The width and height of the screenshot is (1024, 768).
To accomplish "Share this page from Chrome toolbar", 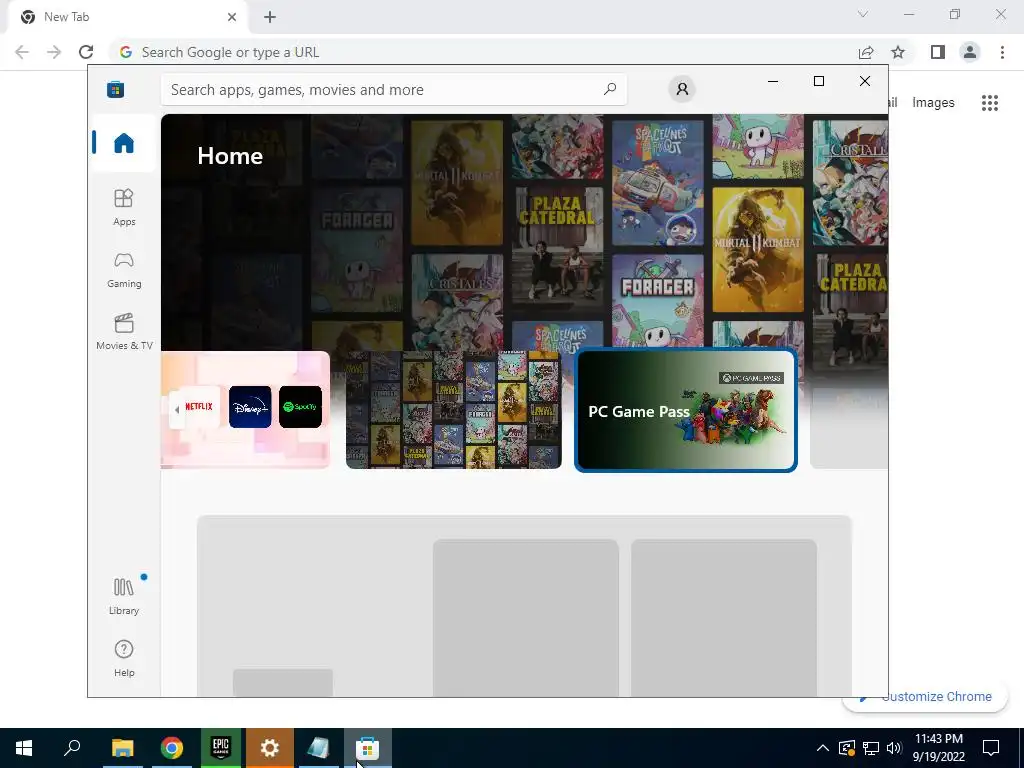I will pos(866,52).
